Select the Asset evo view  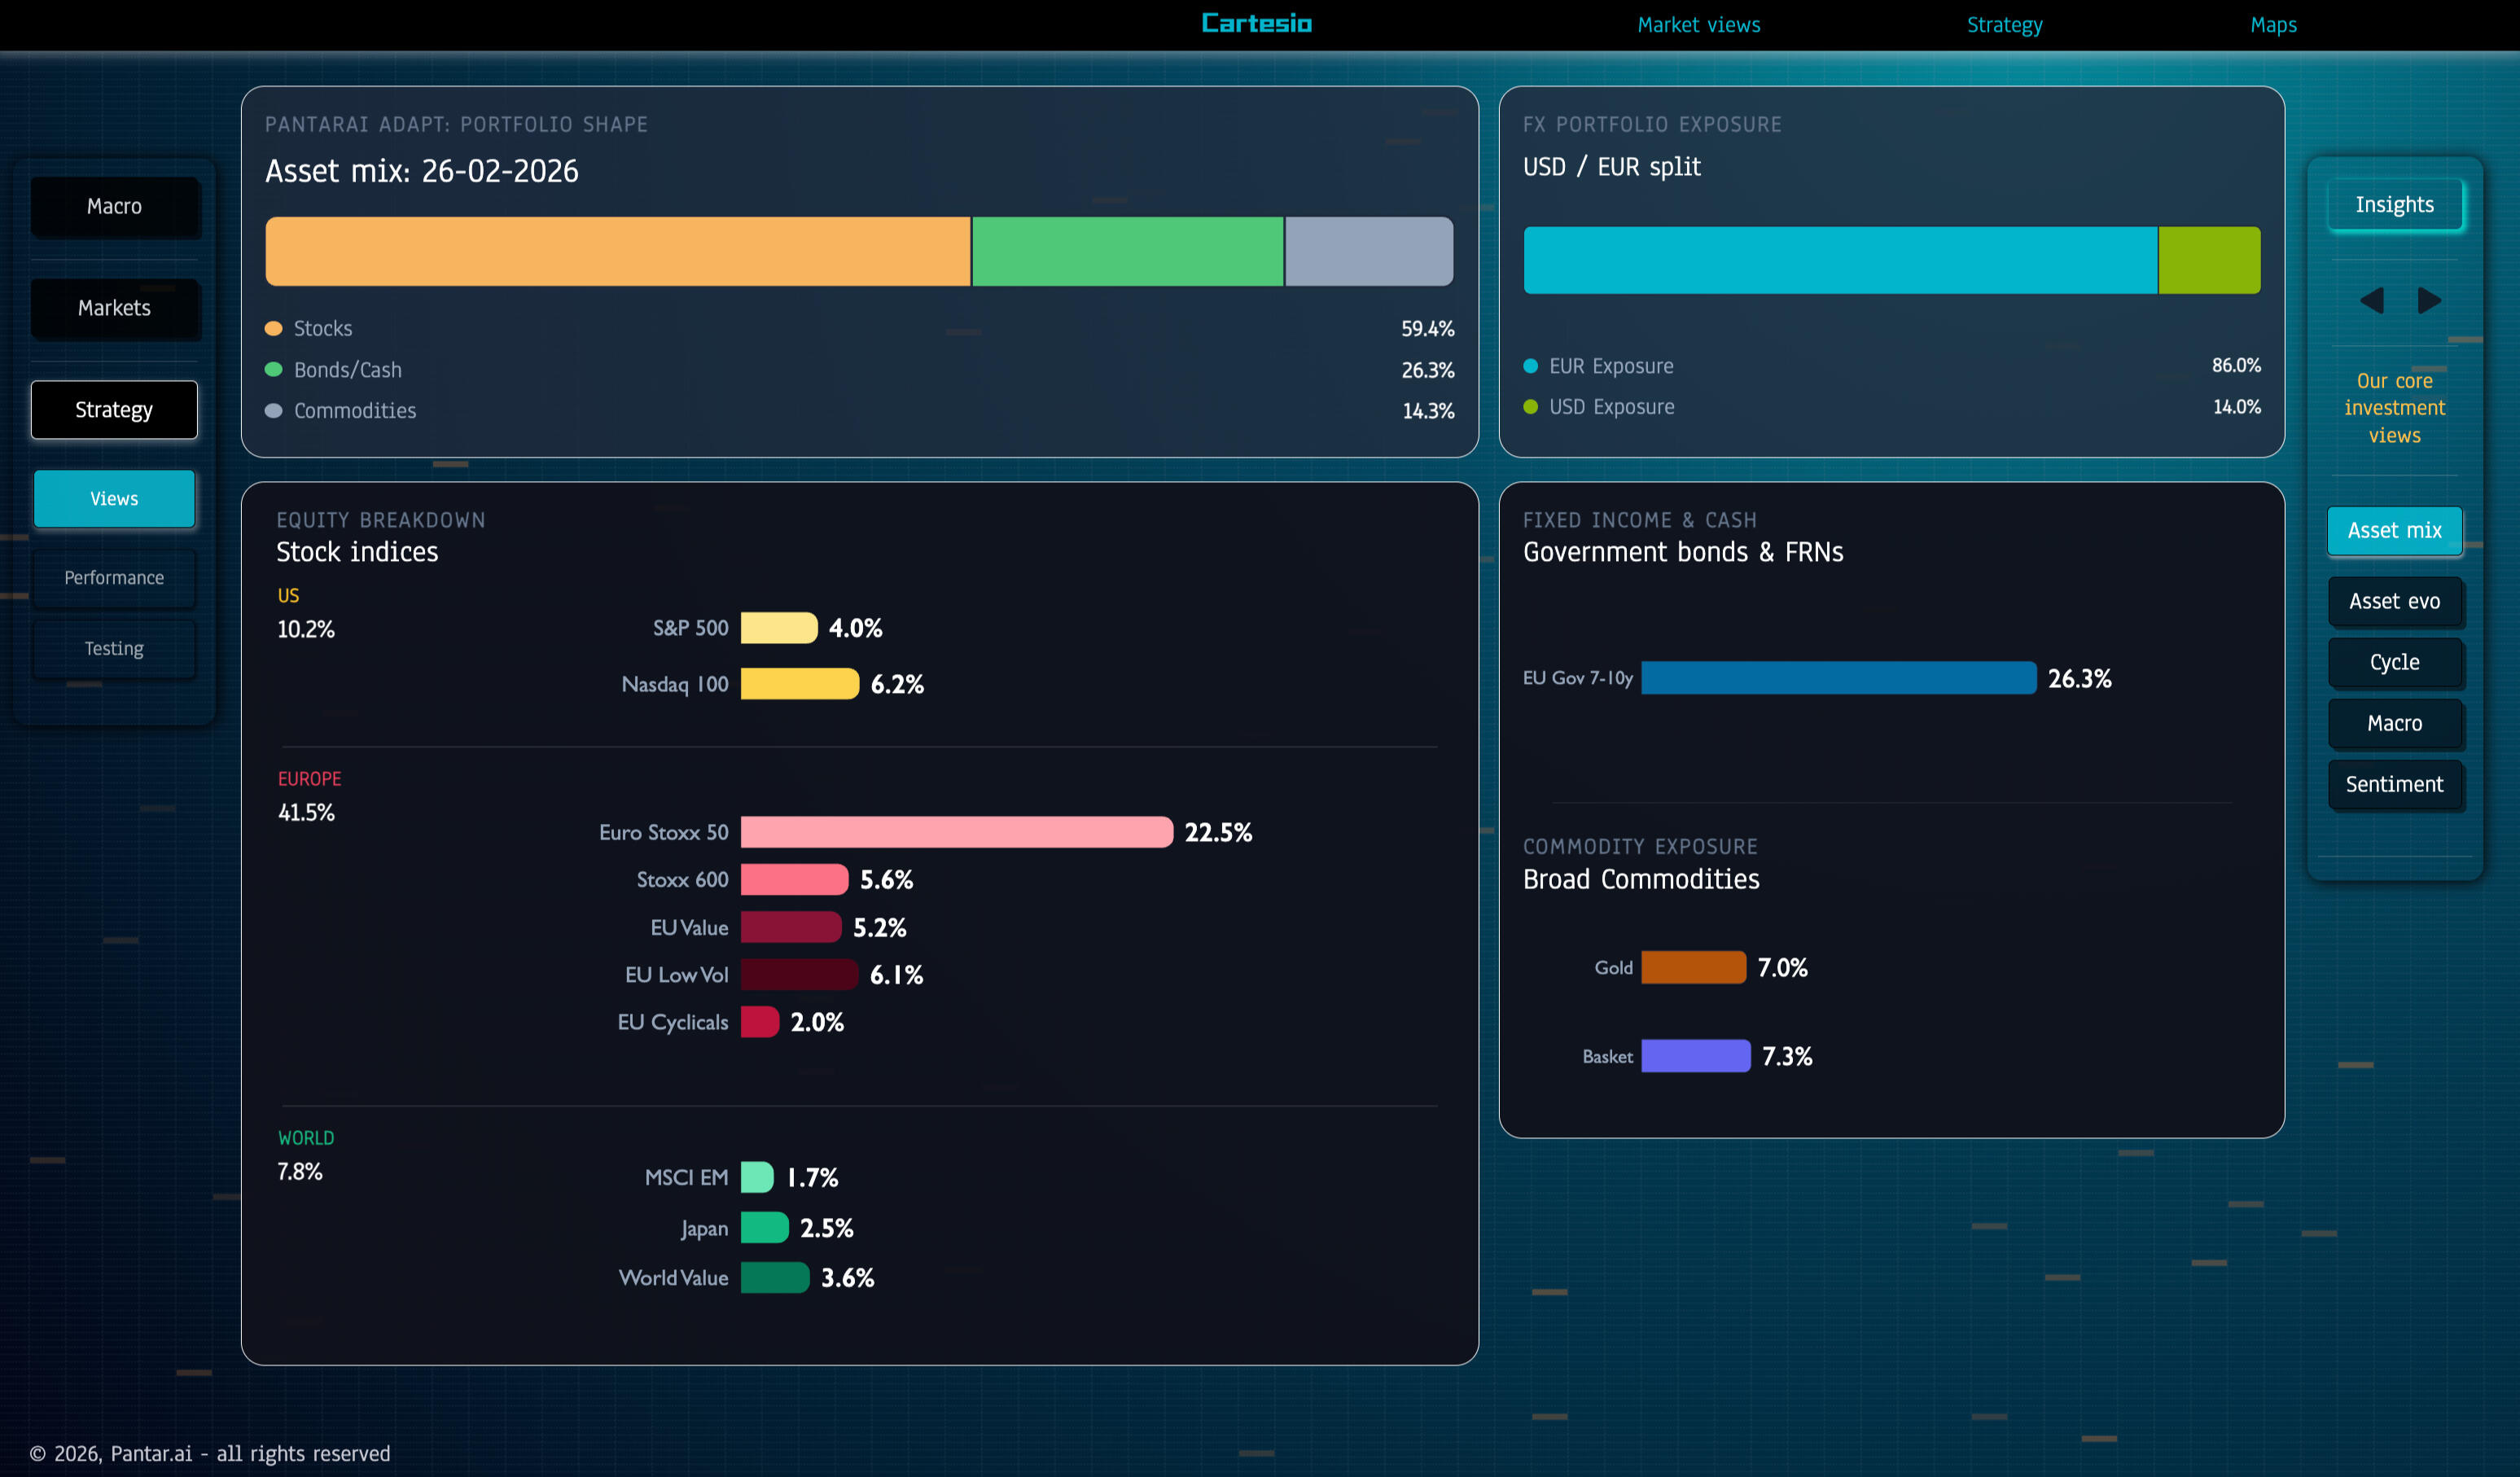(2394, 601)
